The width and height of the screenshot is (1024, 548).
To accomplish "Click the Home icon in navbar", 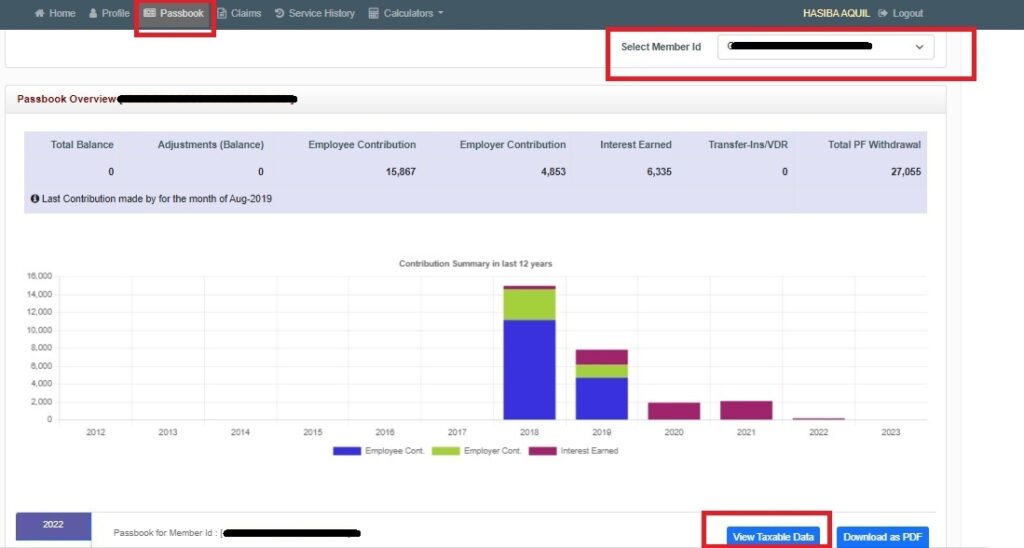I will 40,14.
